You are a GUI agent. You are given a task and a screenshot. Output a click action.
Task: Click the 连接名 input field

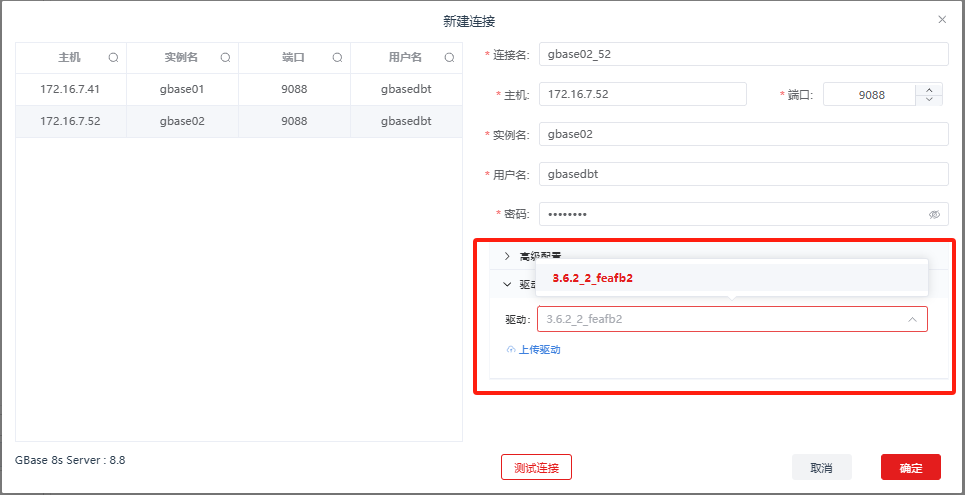tap(742, 54)
